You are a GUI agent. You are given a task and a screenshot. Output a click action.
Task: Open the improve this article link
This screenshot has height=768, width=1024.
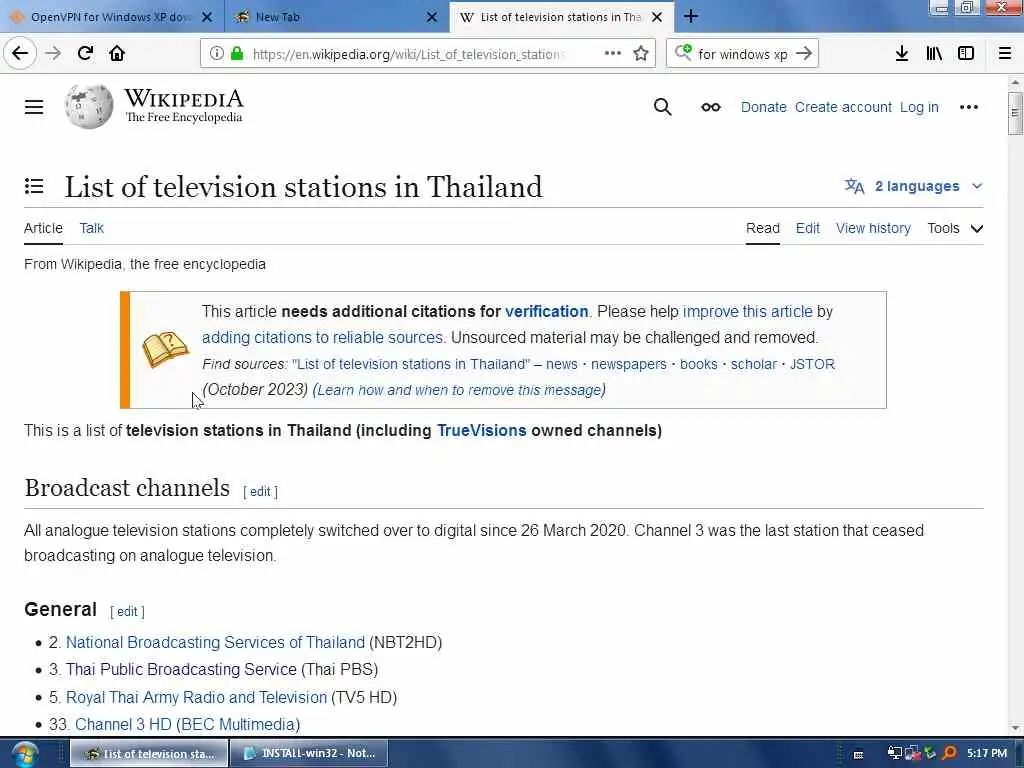coord(748,312)
